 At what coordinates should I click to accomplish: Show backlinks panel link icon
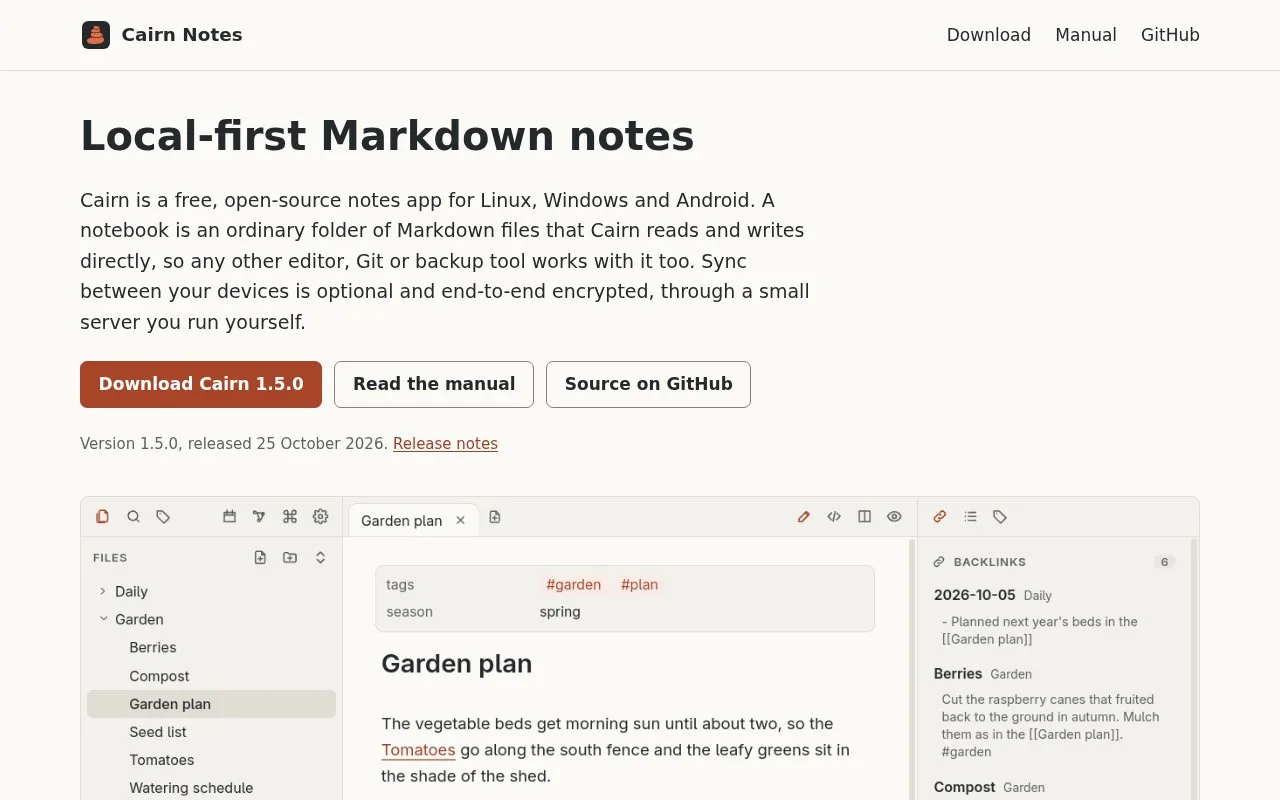point(940,517)
